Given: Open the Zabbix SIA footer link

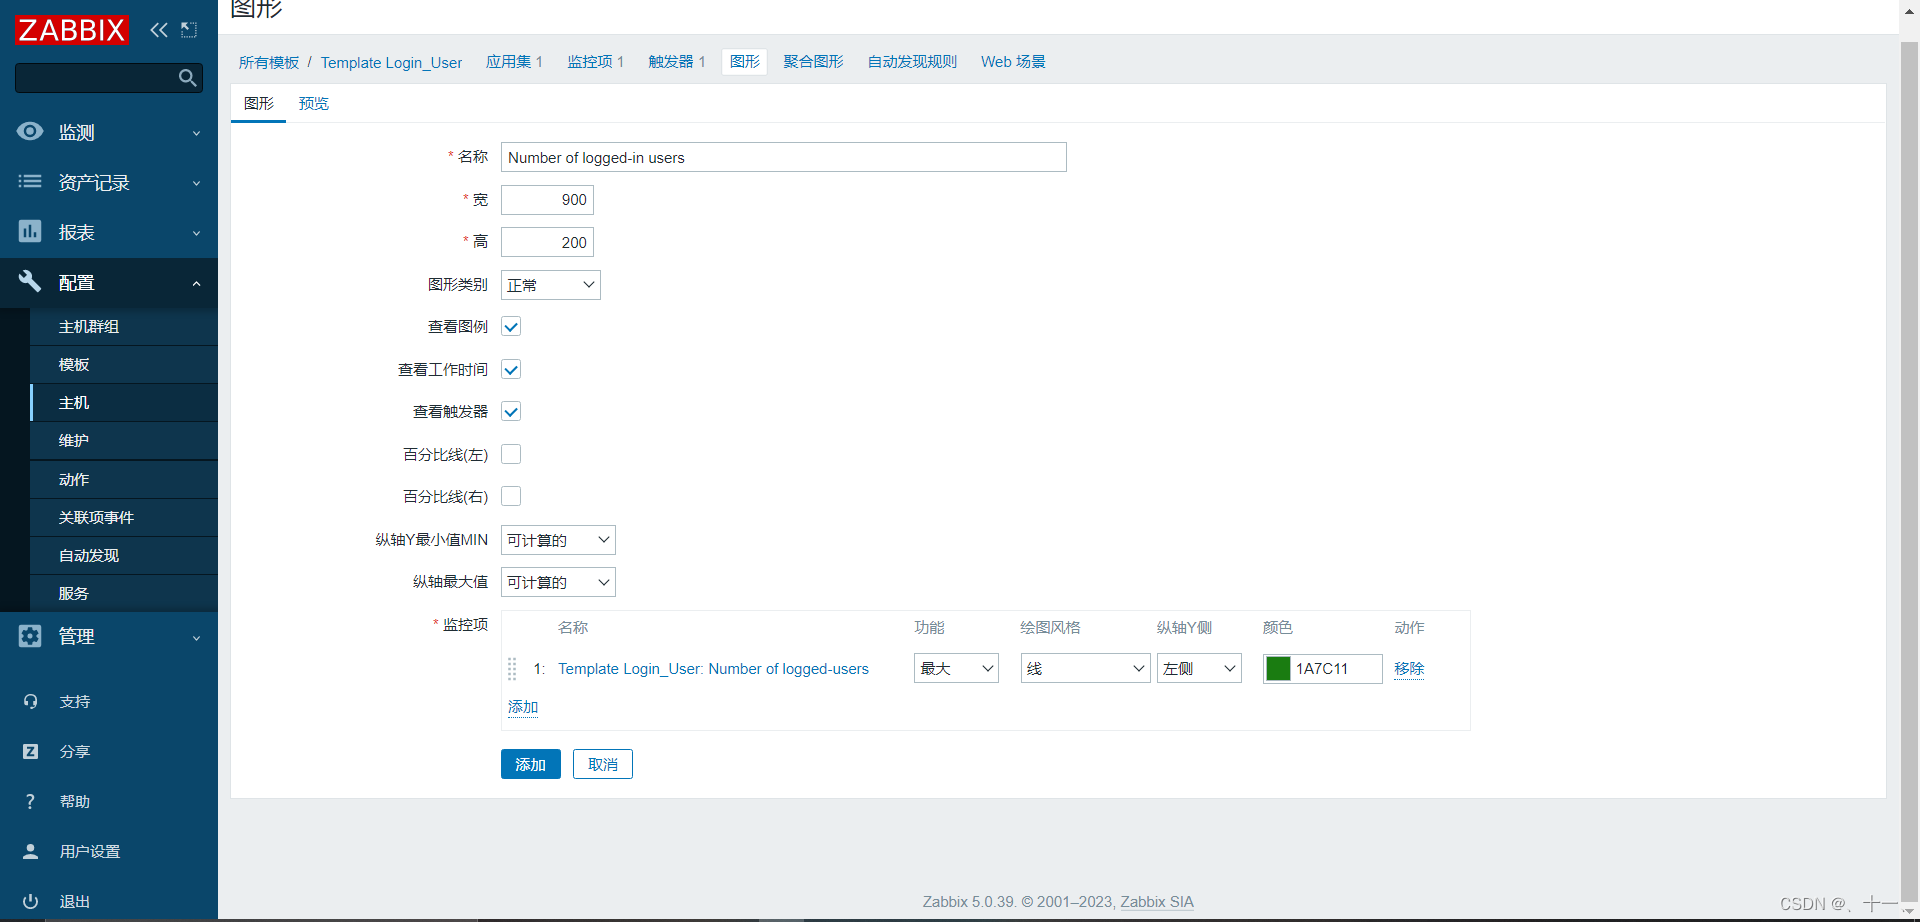Looking at the screenshot, I should 1156,901.
